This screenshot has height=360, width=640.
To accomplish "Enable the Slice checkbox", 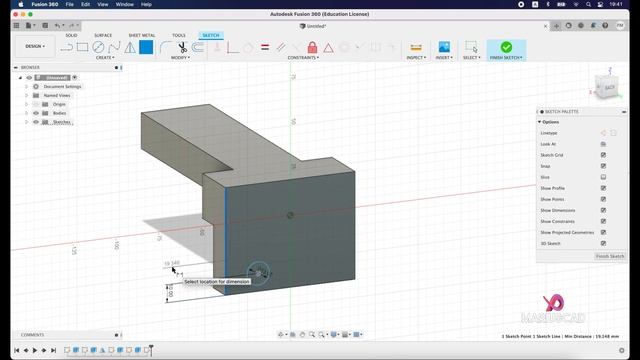I will 603,177.
